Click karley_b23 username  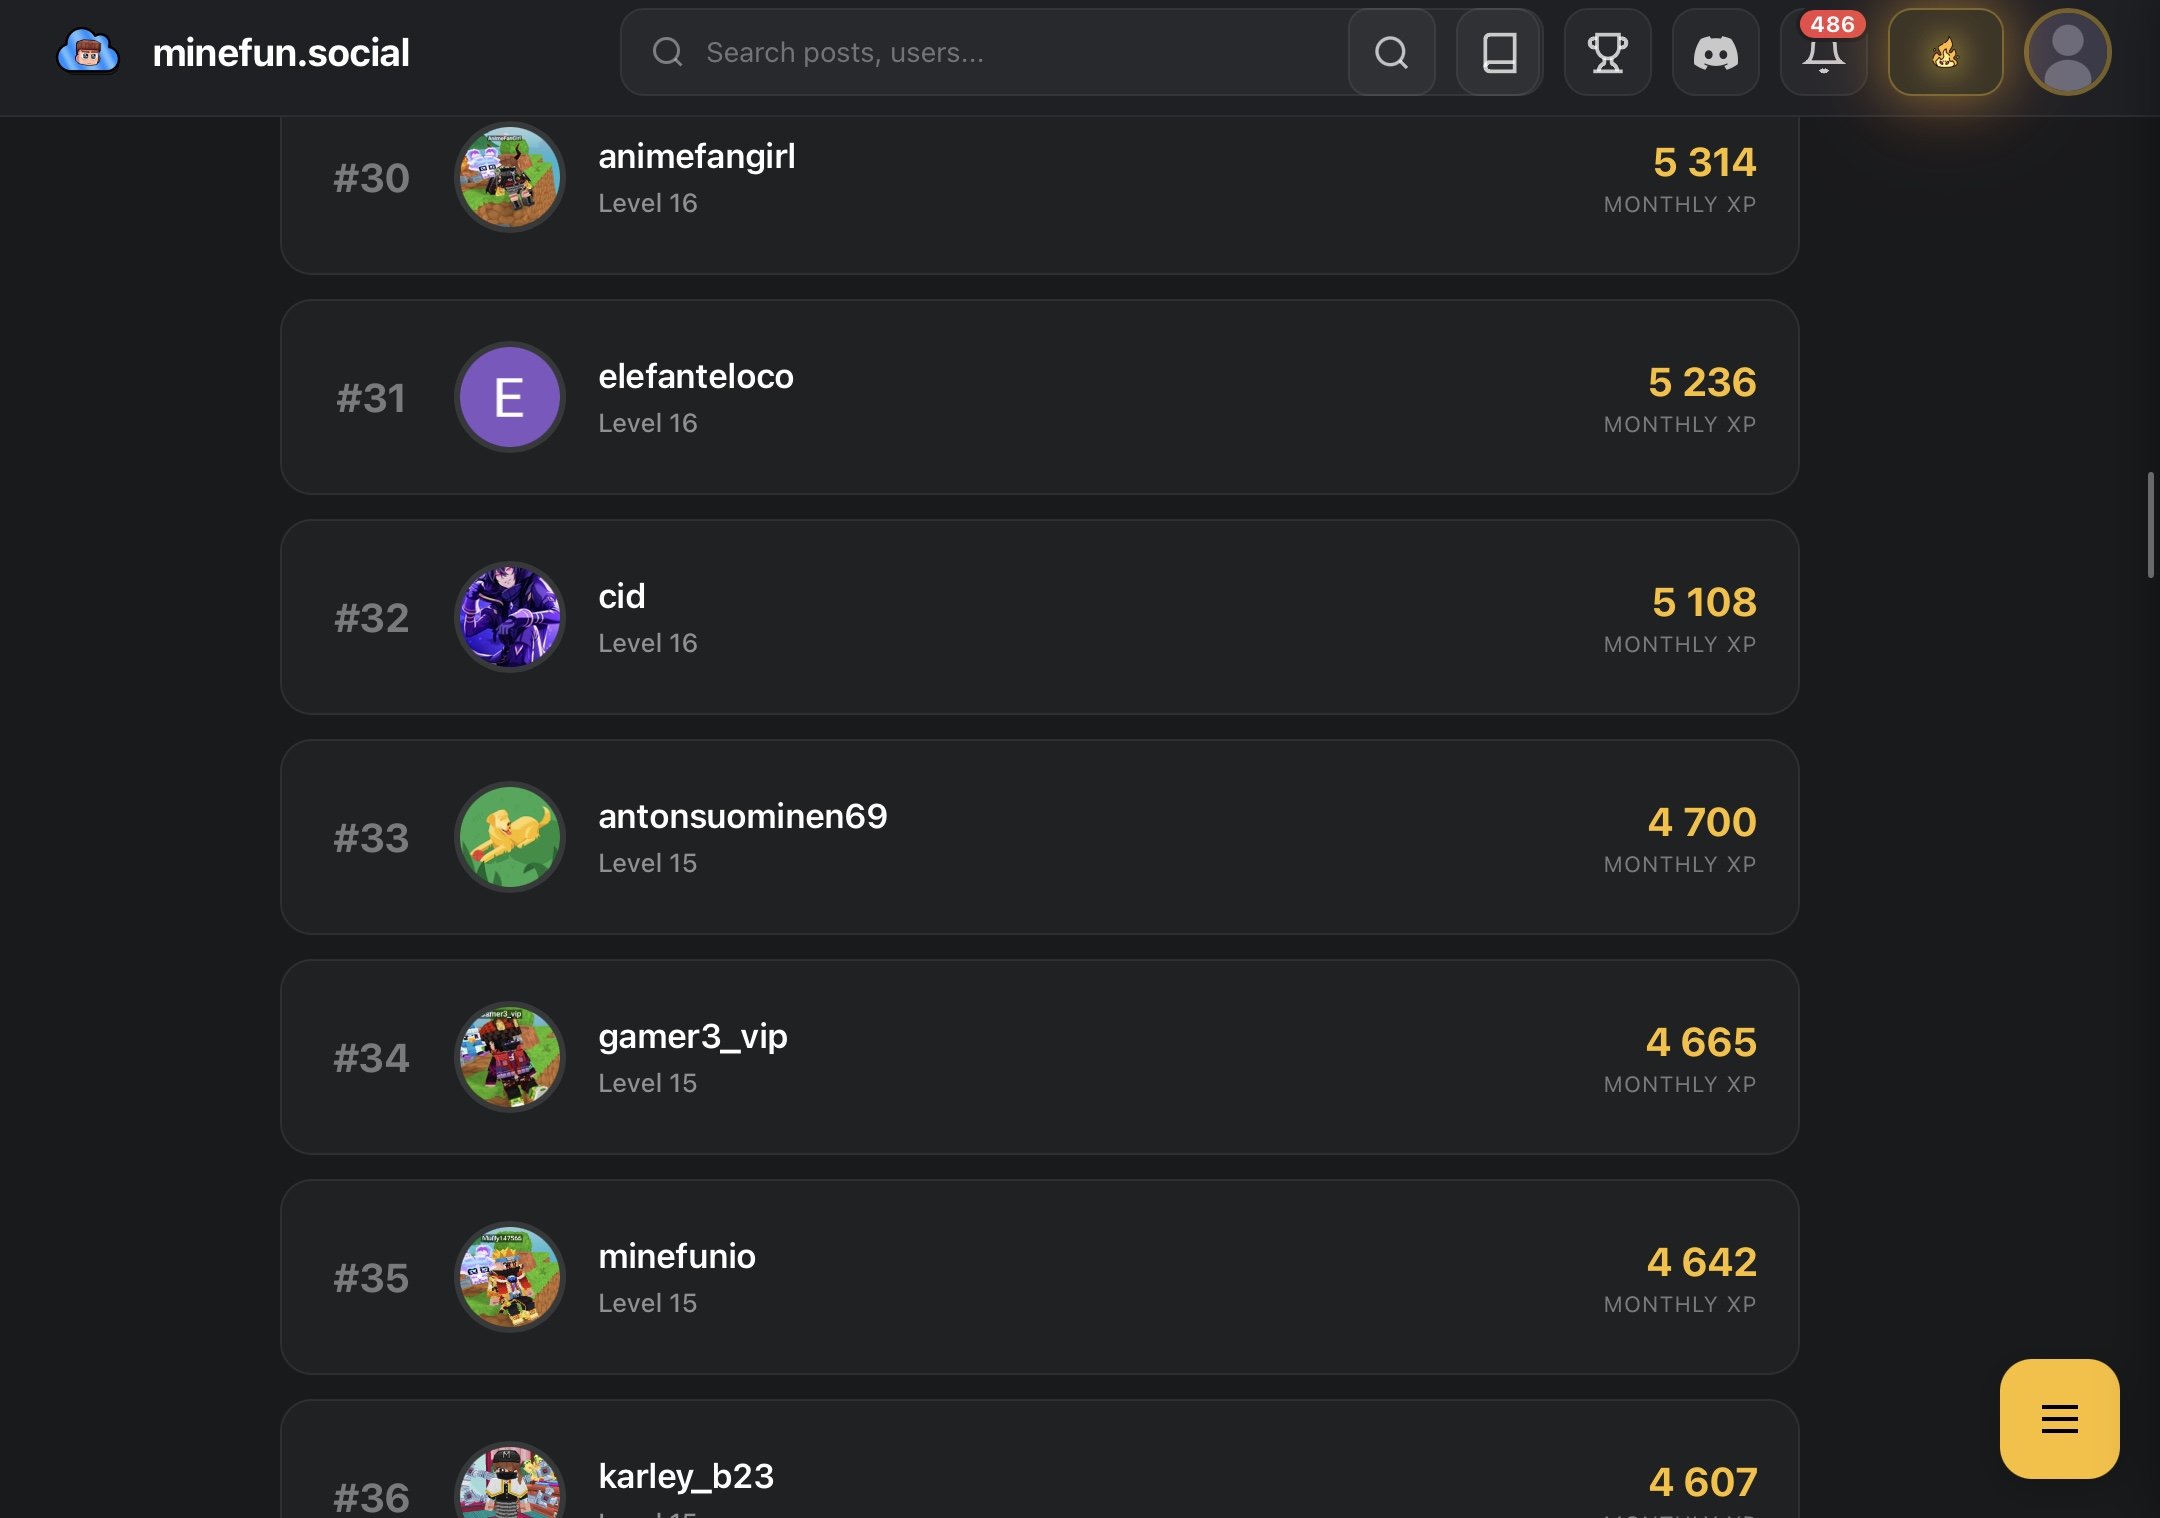tap(686, 1476)
